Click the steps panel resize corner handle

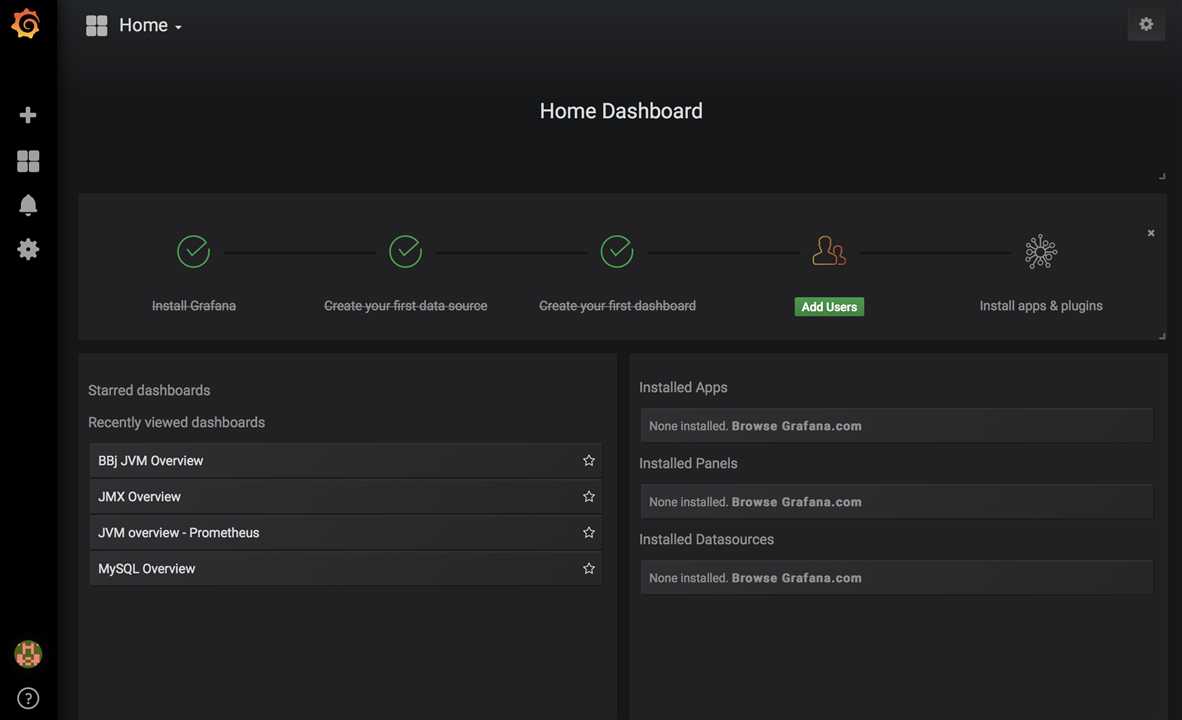(x=1162, y=336)
